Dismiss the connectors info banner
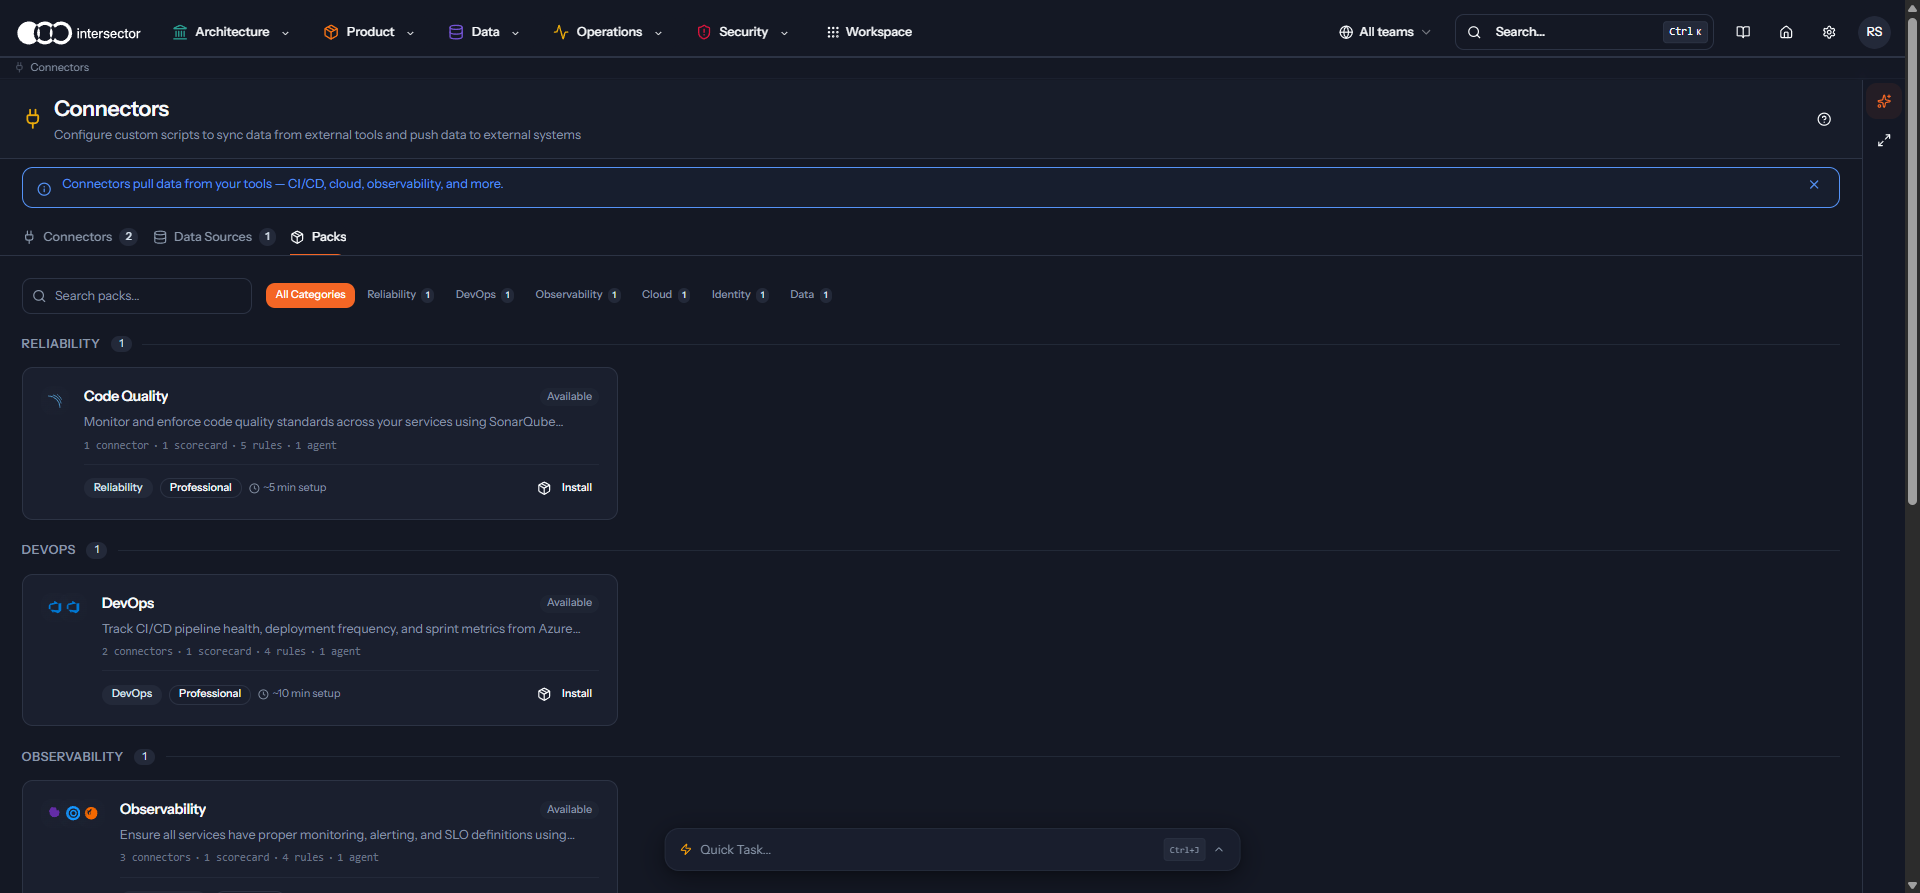This screenshot has height=893, width=1920. point(1814,185)
